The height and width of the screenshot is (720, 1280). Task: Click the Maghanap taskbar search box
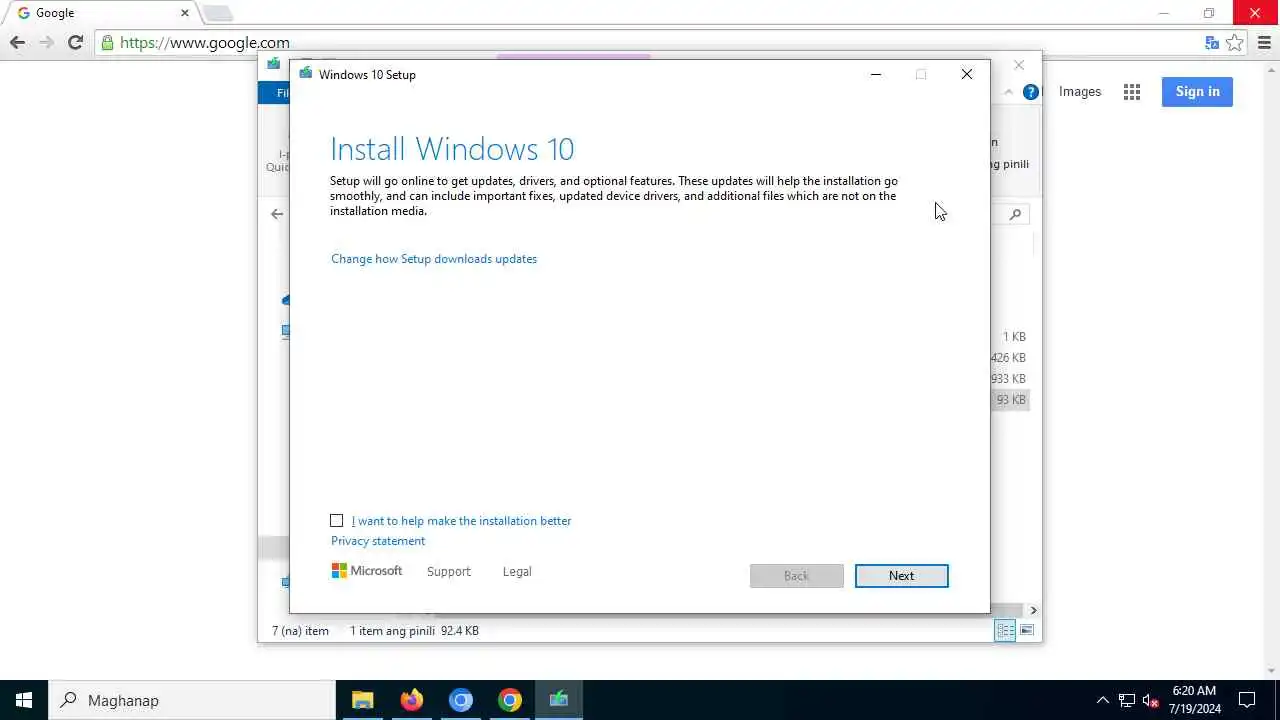click(x=192, y=700)
